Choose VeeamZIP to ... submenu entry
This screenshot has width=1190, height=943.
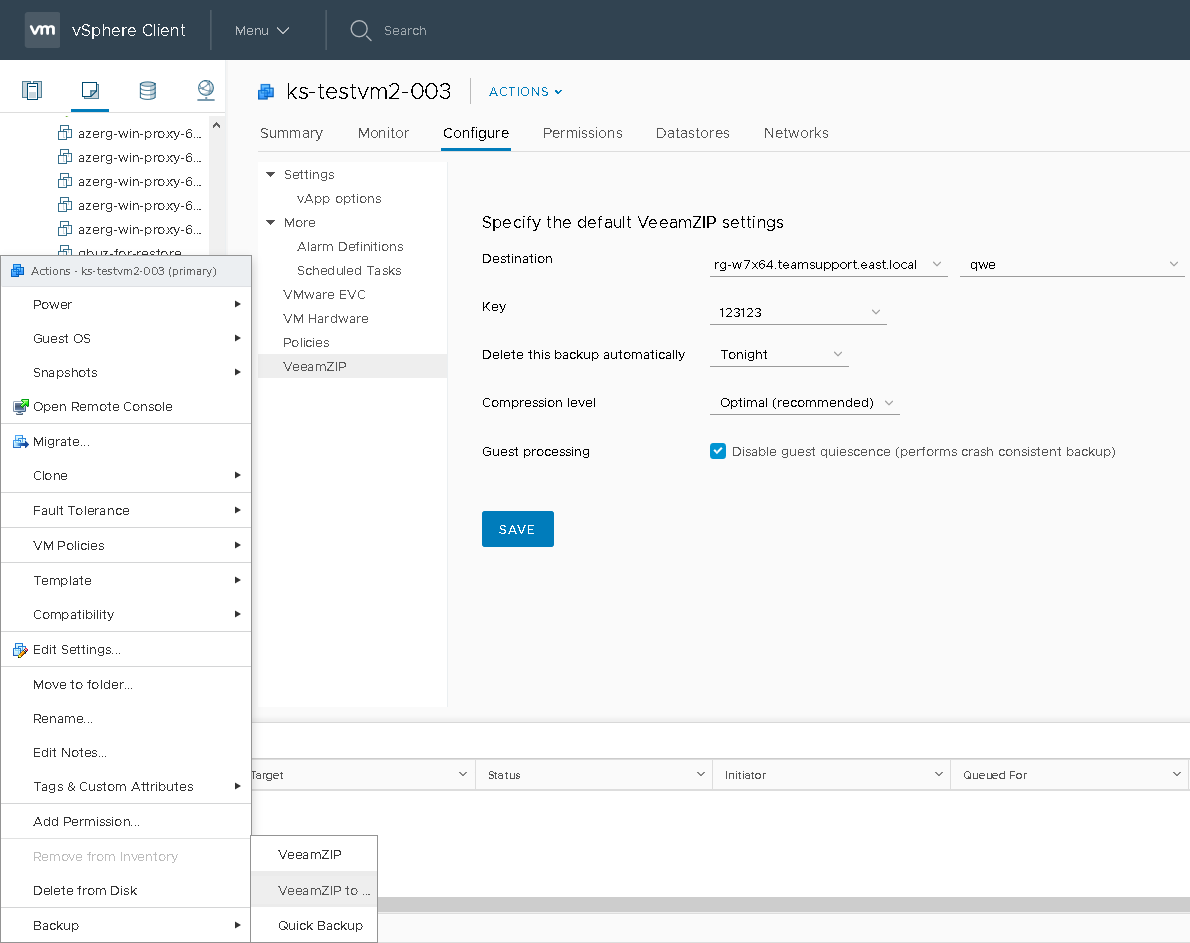(x=314, y=890)
